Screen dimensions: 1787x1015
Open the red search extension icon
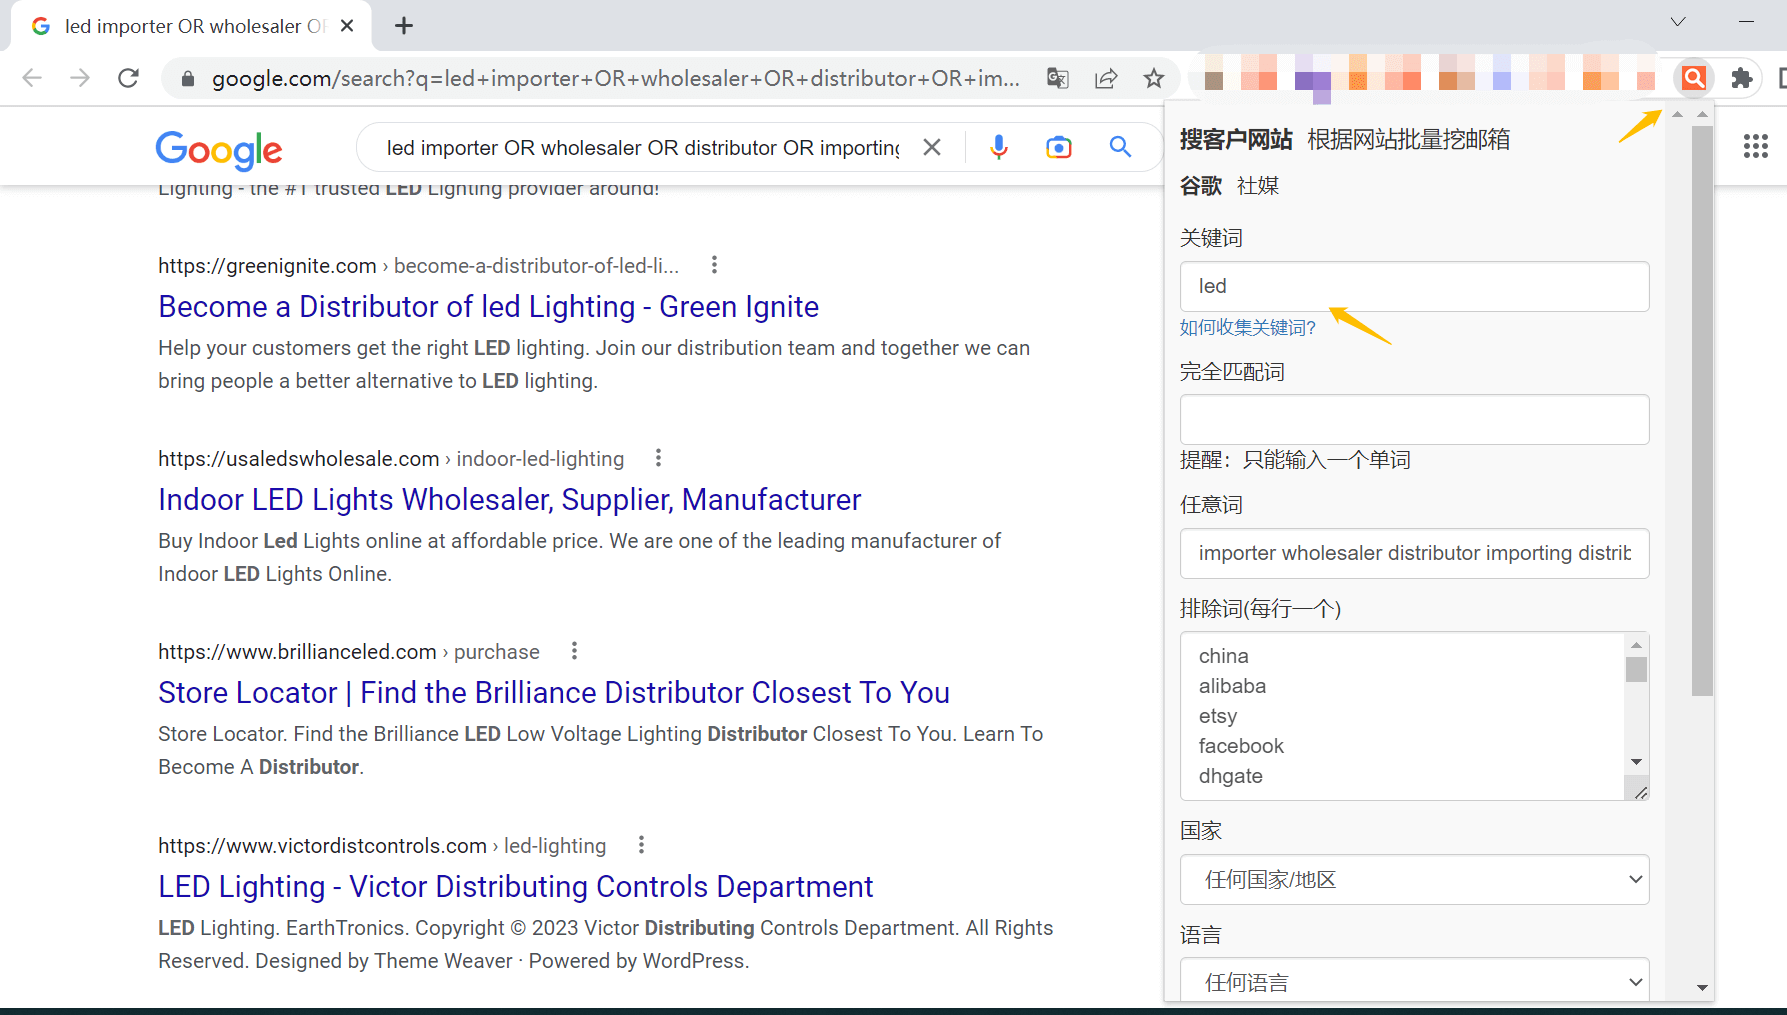[1694, 78]
